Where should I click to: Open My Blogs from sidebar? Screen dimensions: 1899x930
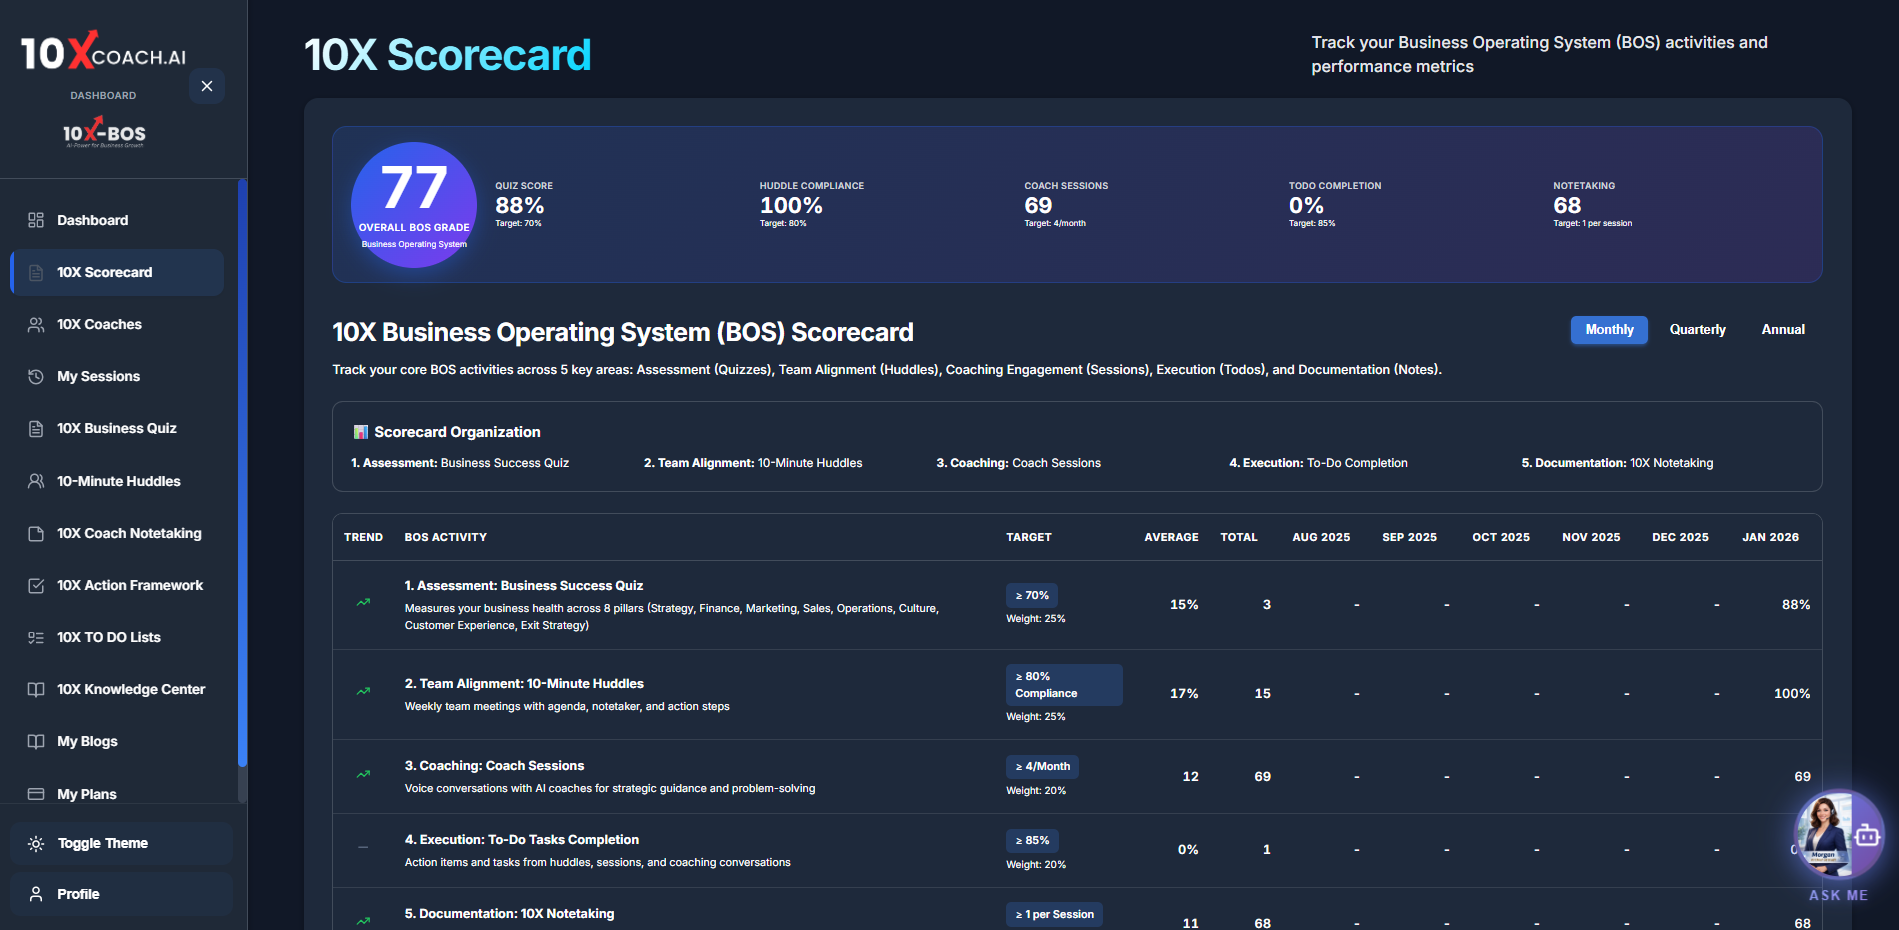coord(87,742)
